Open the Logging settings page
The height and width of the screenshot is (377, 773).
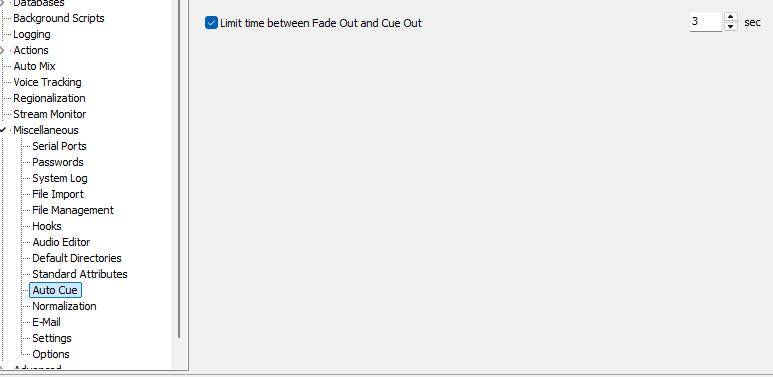pyautogui.click(x=32, y=34)
